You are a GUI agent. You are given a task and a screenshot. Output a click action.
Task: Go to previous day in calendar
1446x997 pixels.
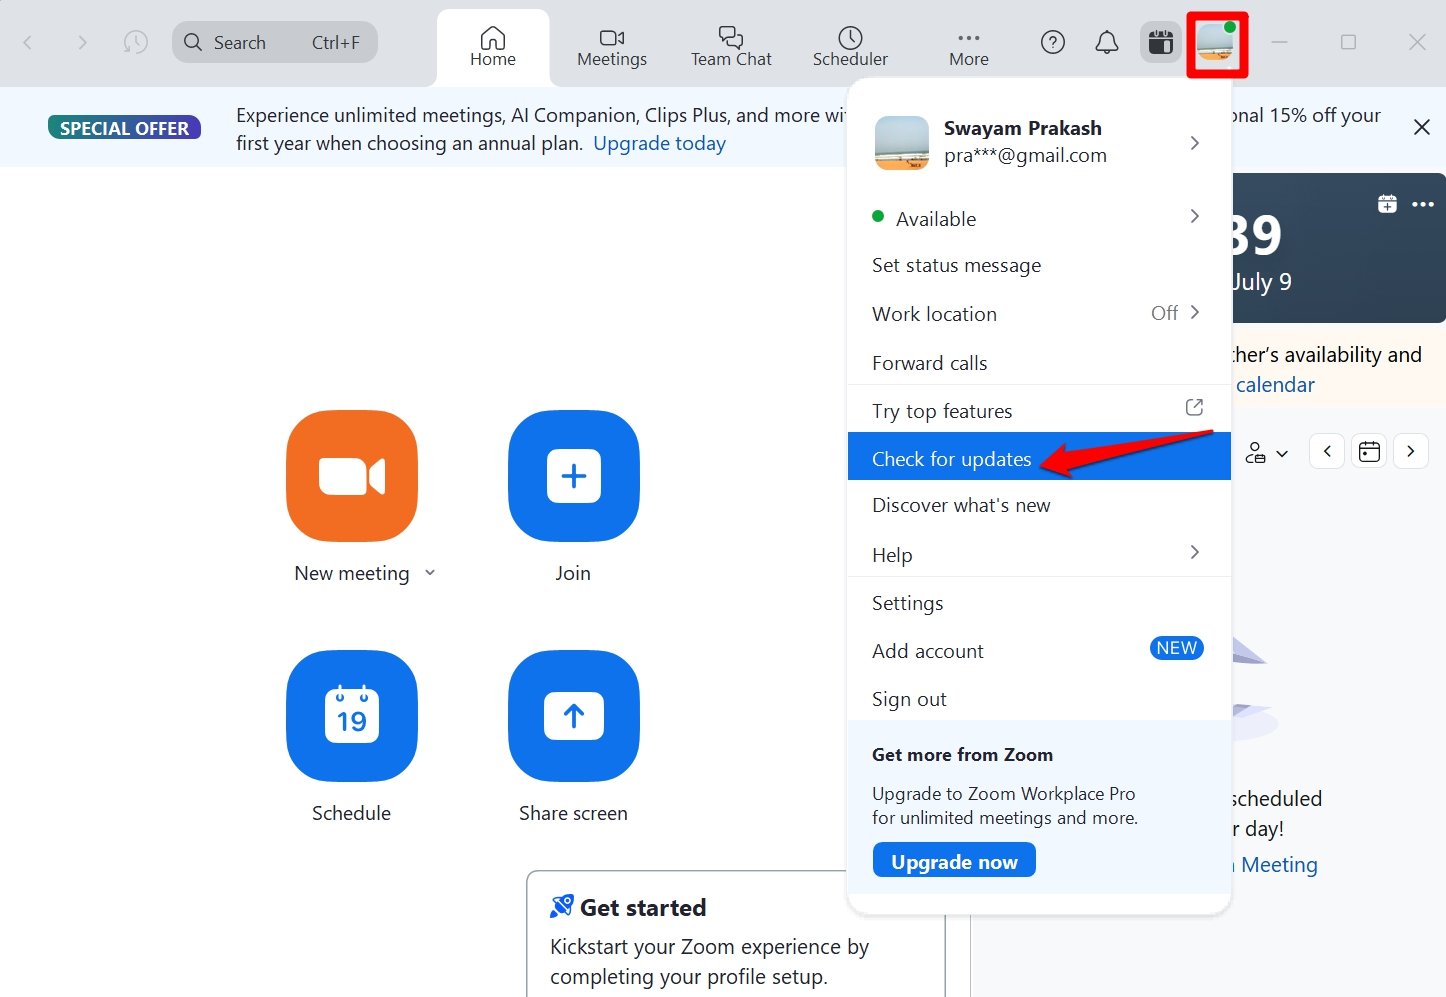pyautogui.click(x=1327, y=451)
